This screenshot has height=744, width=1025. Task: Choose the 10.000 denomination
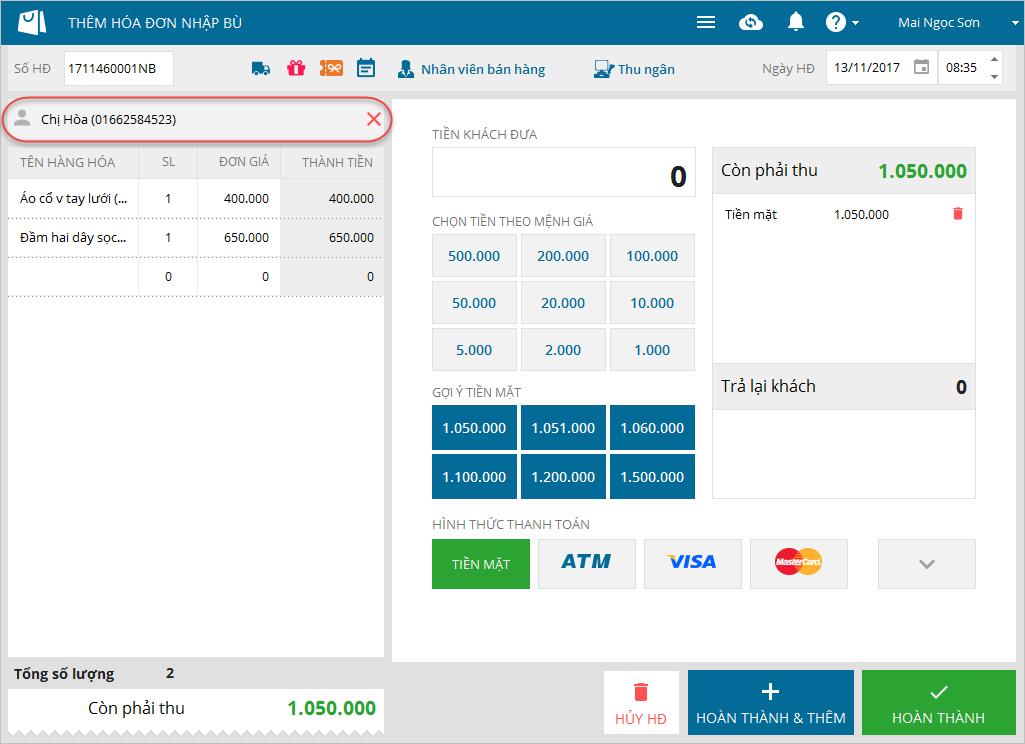652,303
